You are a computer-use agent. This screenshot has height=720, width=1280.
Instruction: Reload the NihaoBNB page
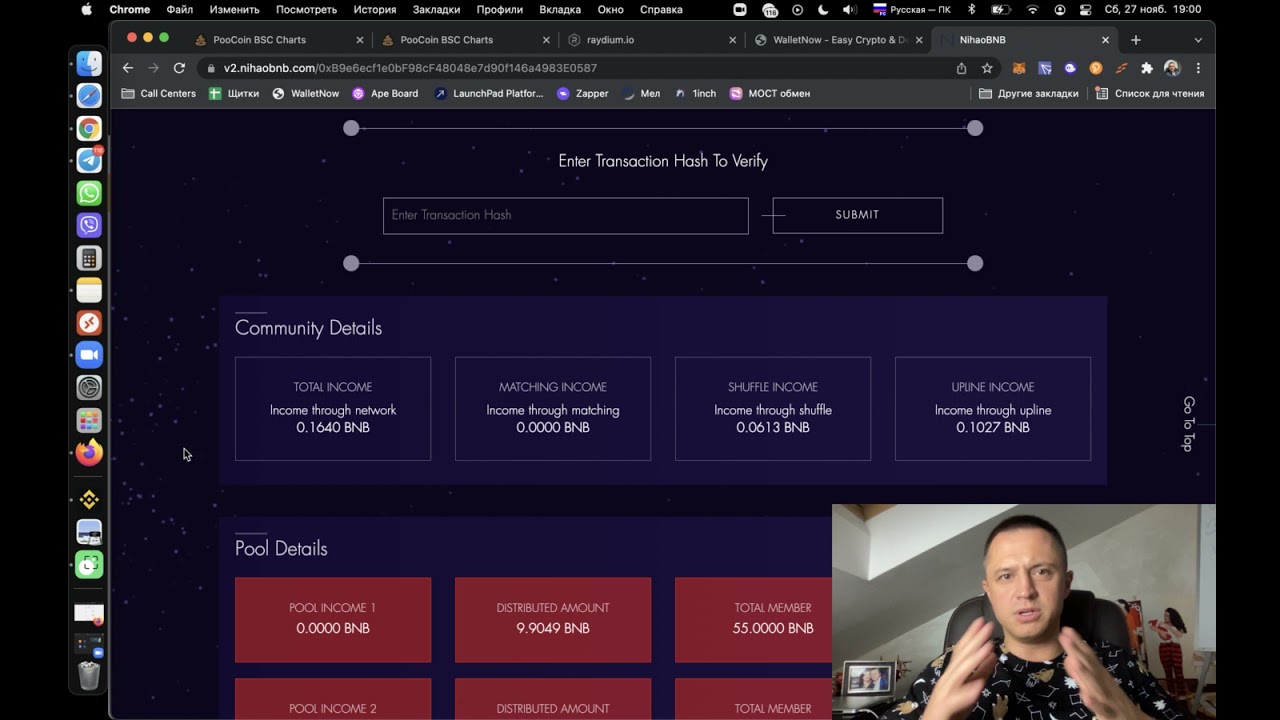click(179, 68)
